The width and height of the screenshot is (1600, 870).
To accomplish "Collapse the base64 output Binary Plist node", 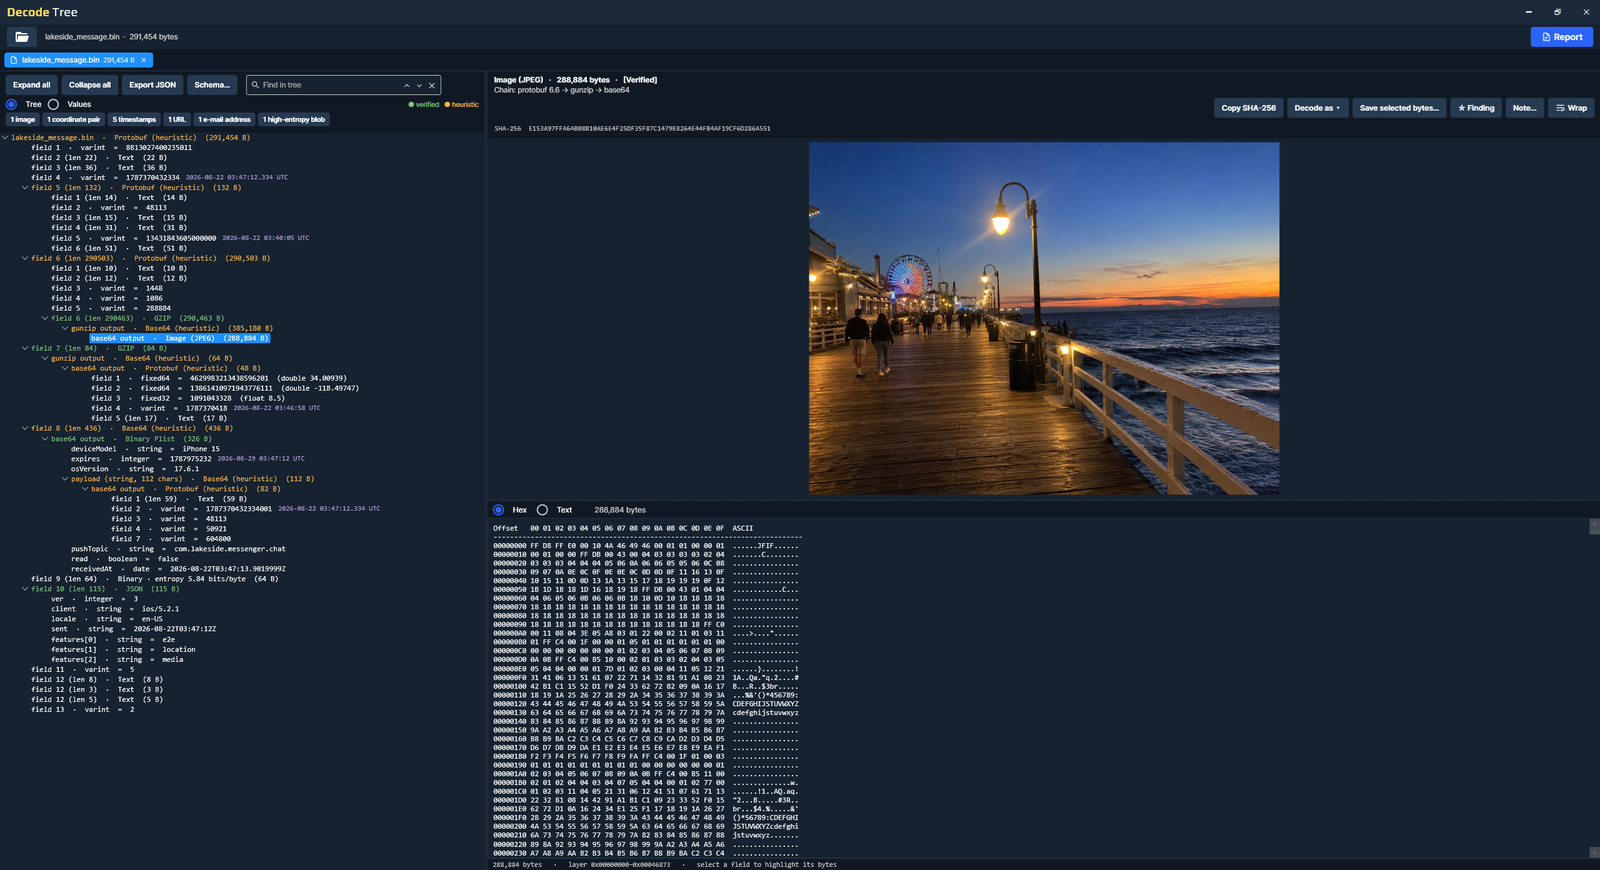I will coord(45,438).
